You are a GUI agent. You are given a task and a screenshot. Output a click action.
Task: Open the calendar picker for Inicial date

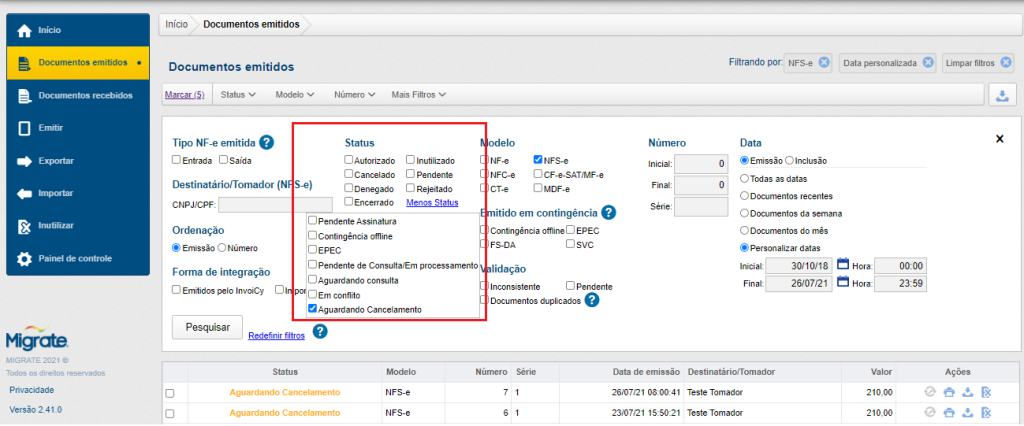[843, 265]
